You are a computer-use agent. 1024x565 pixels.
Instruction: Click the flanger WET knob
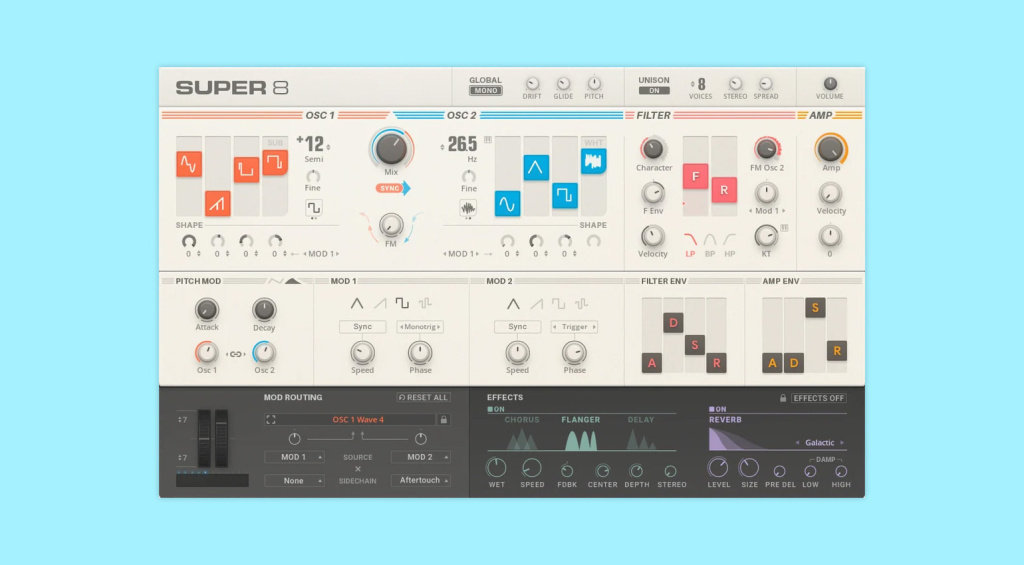point(496,468)
